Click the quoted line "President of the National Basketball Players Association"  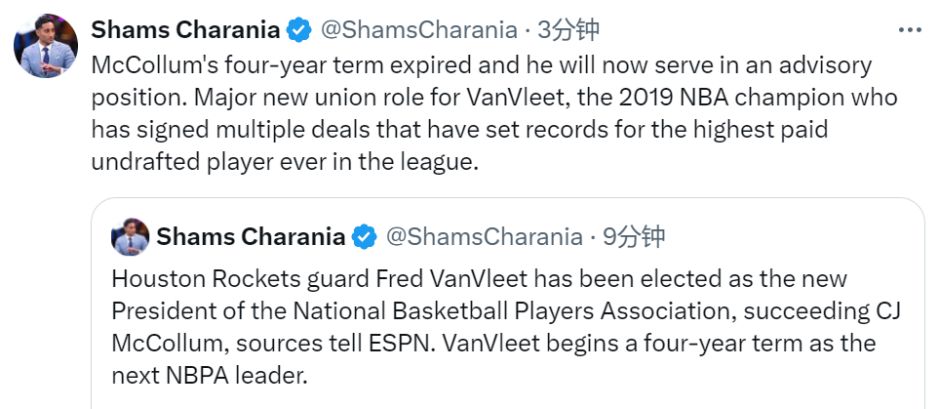pyautogui.click(x=507, y=311)
